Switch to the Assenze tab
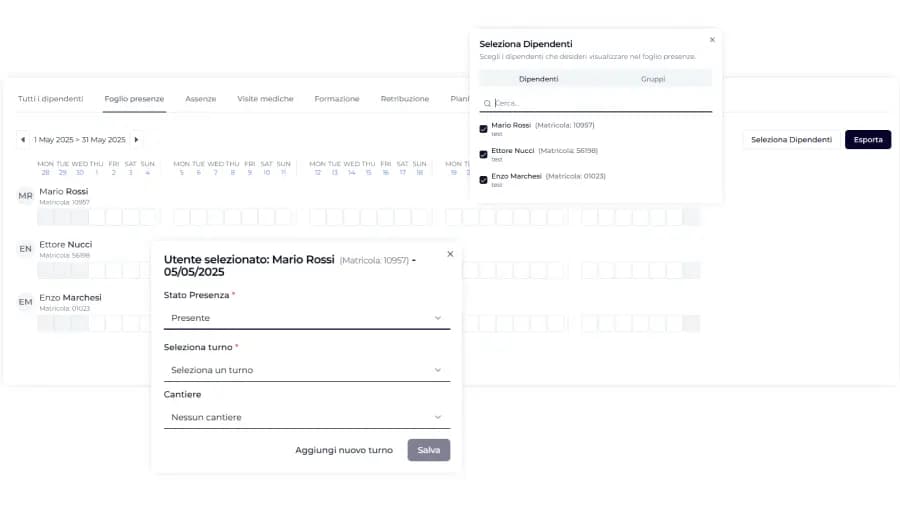The width and height of the screenshot is (900, 506). (x=200, y=99)
